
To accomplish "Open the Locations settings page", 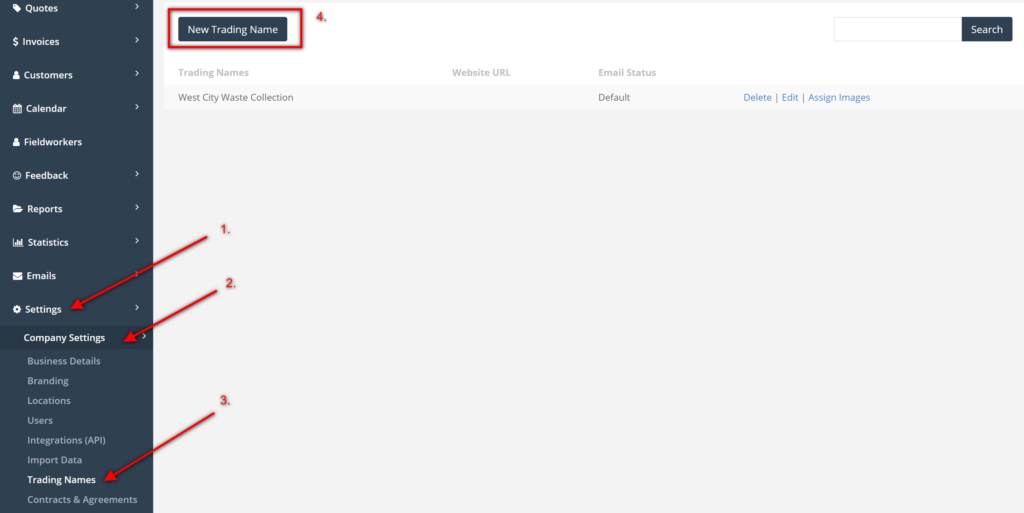I will pyautogui.click(x=49, y=401).
